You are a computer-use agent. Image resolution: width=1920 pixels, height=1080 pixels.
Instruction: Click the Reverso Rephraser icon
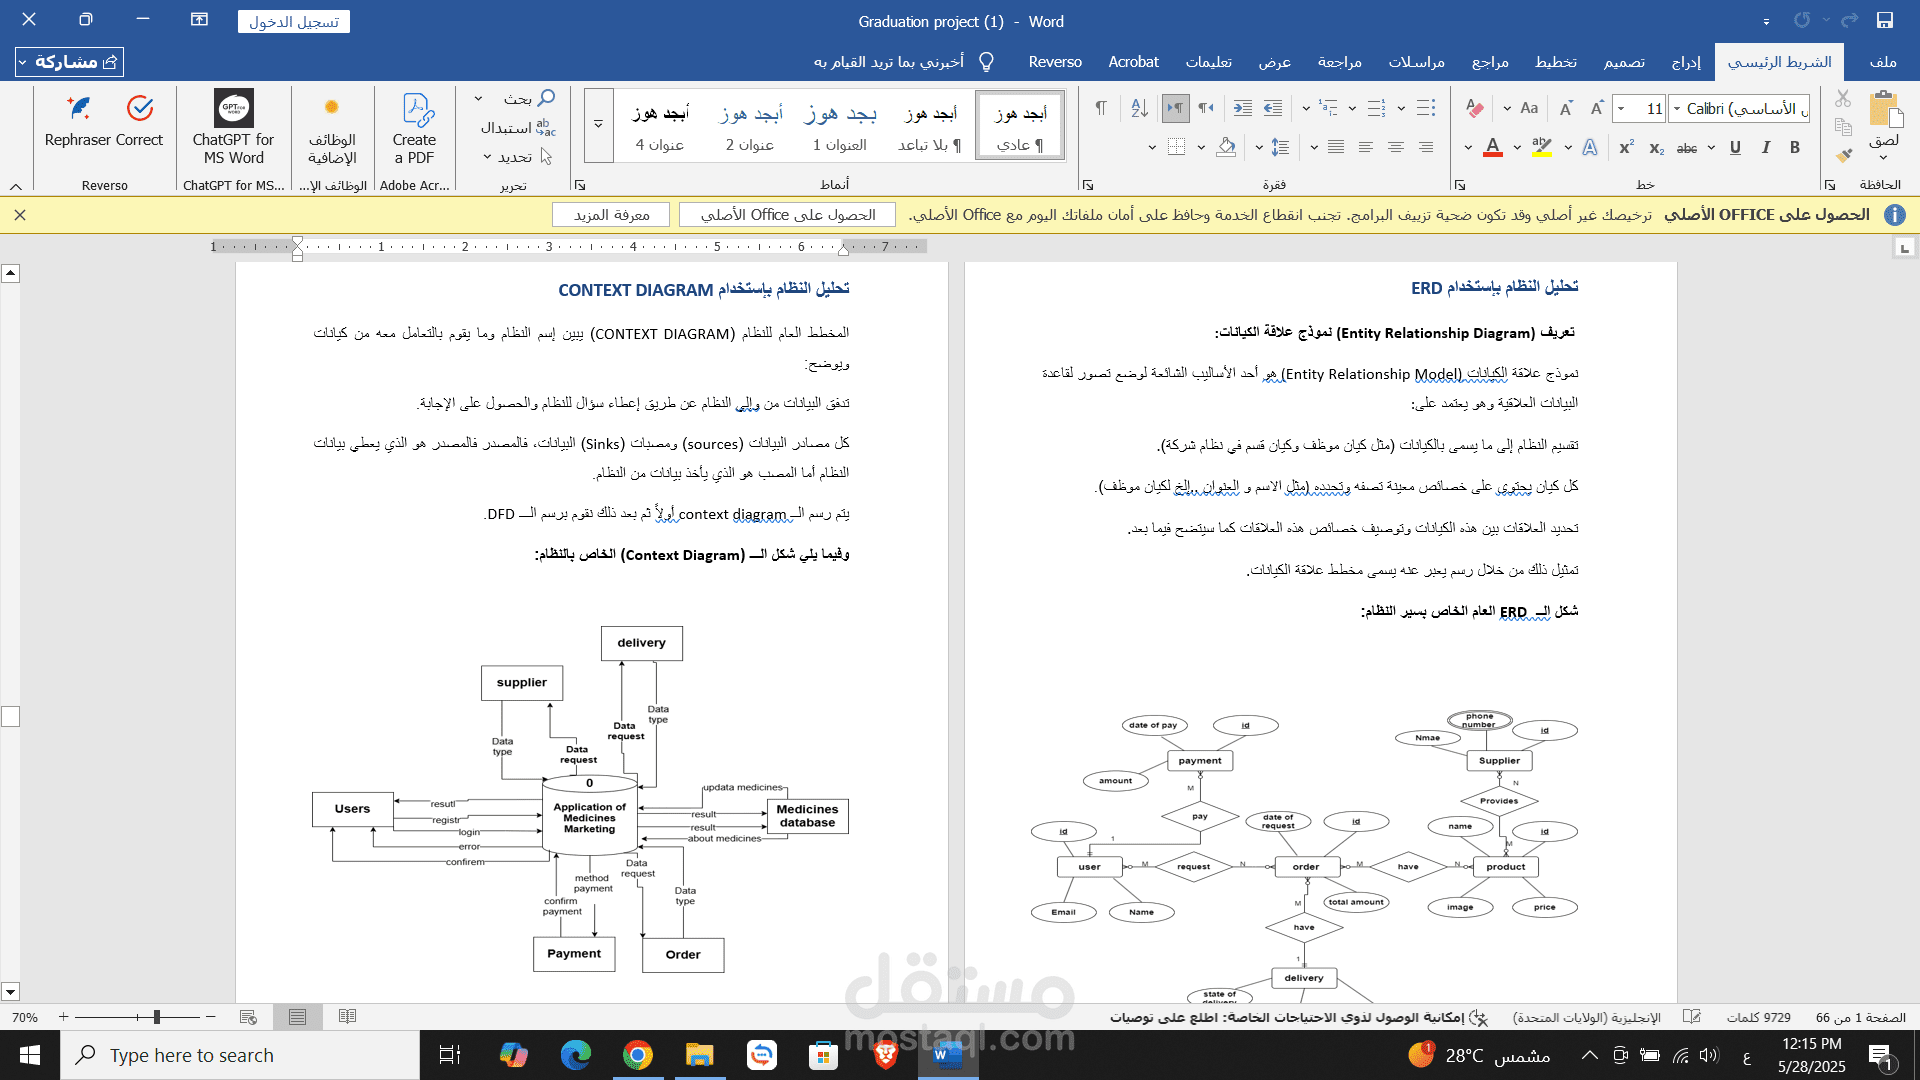(78, 108)
